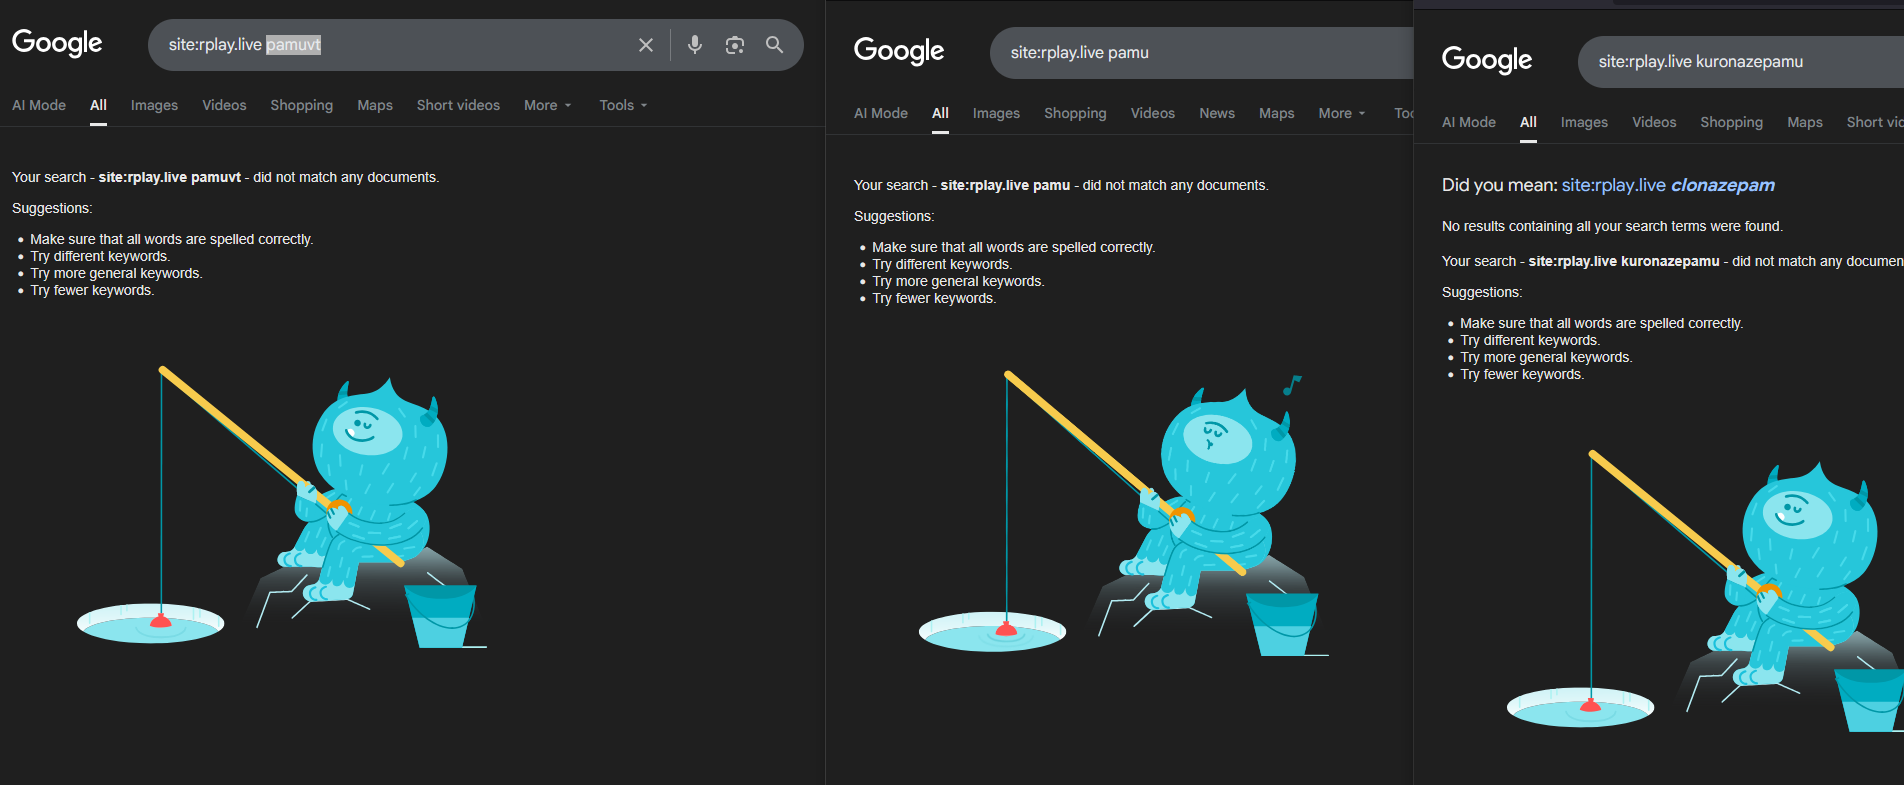Expand the Tools dropdown in the pamuvt window
The width and height of the screenshot is (1904, 785).
(x=623, y=105)
